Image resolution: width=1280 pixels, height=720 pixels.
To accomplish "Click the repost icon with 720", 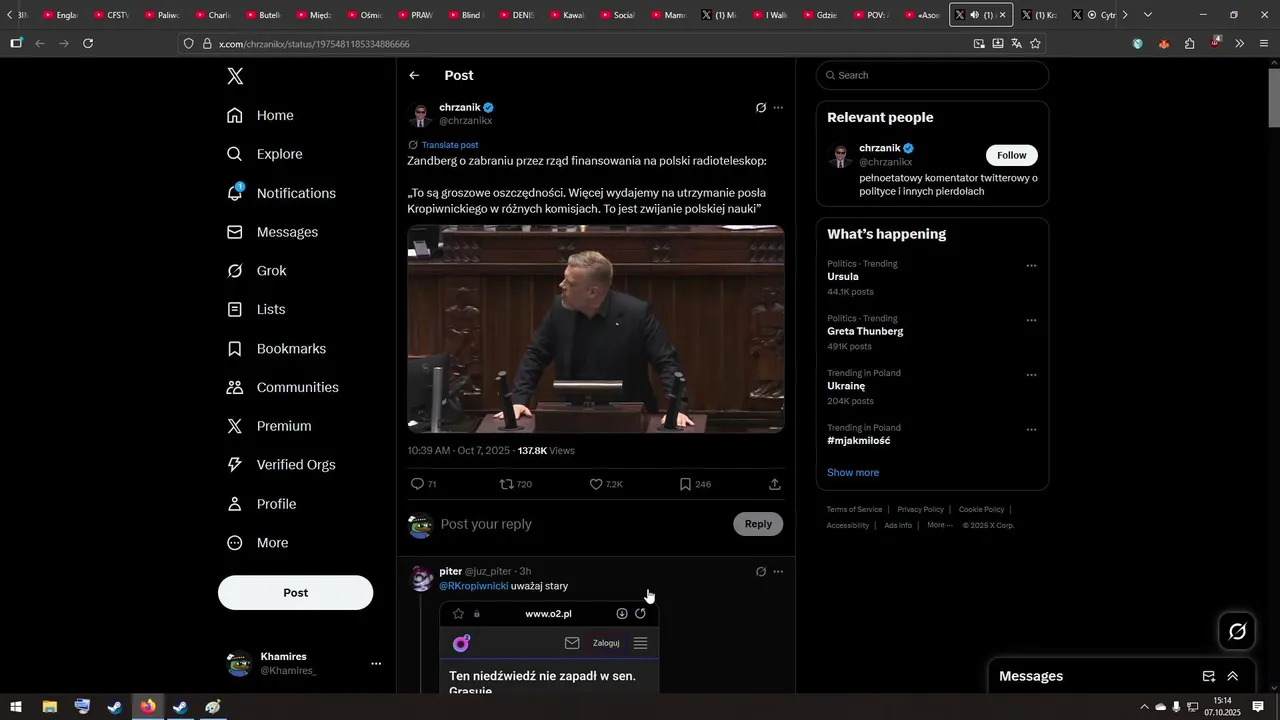I will click(x=506, y=484).
